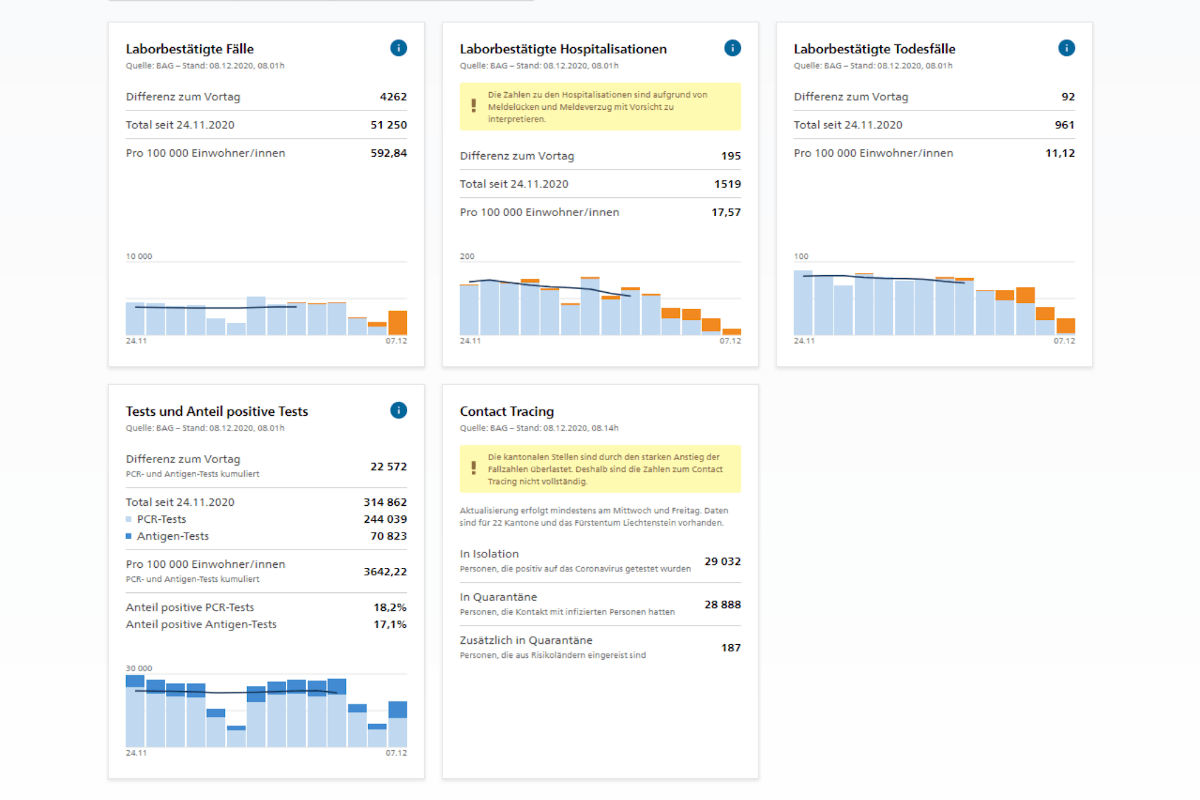The height and width of the screenshot is (800, 1200).
Task: Click 07.12 date label in Todesfälle chart
Action: [1064, 341]
